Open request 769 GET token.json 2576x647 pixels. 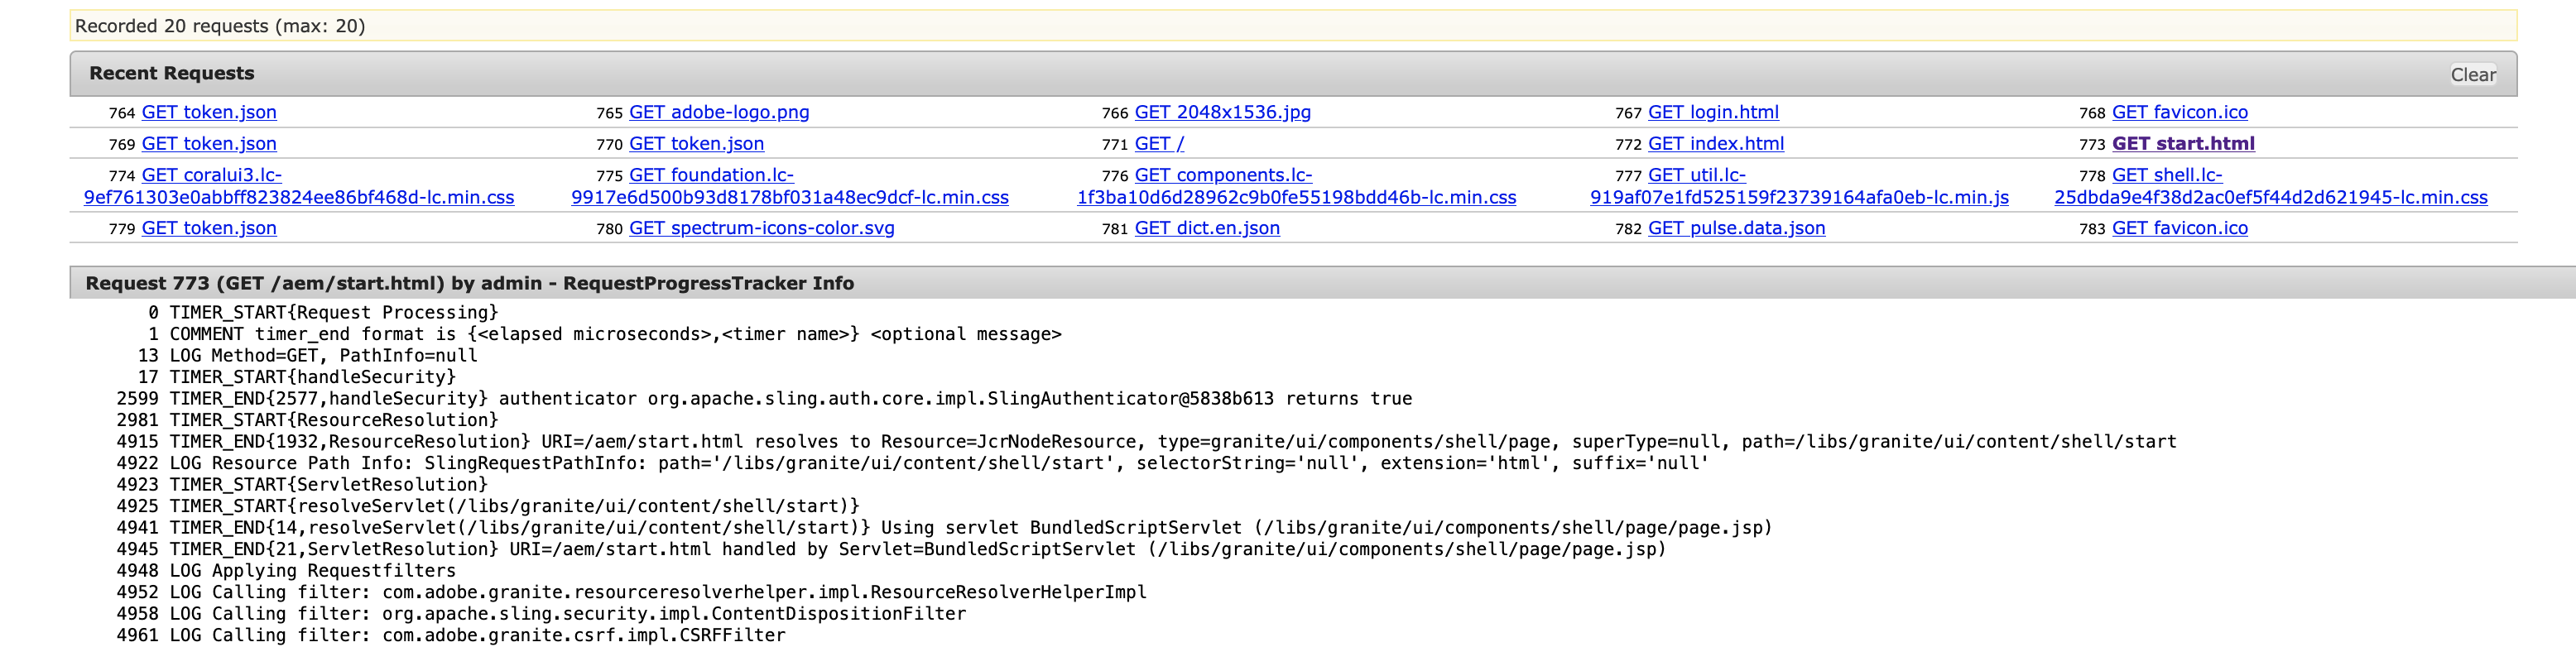209,143
